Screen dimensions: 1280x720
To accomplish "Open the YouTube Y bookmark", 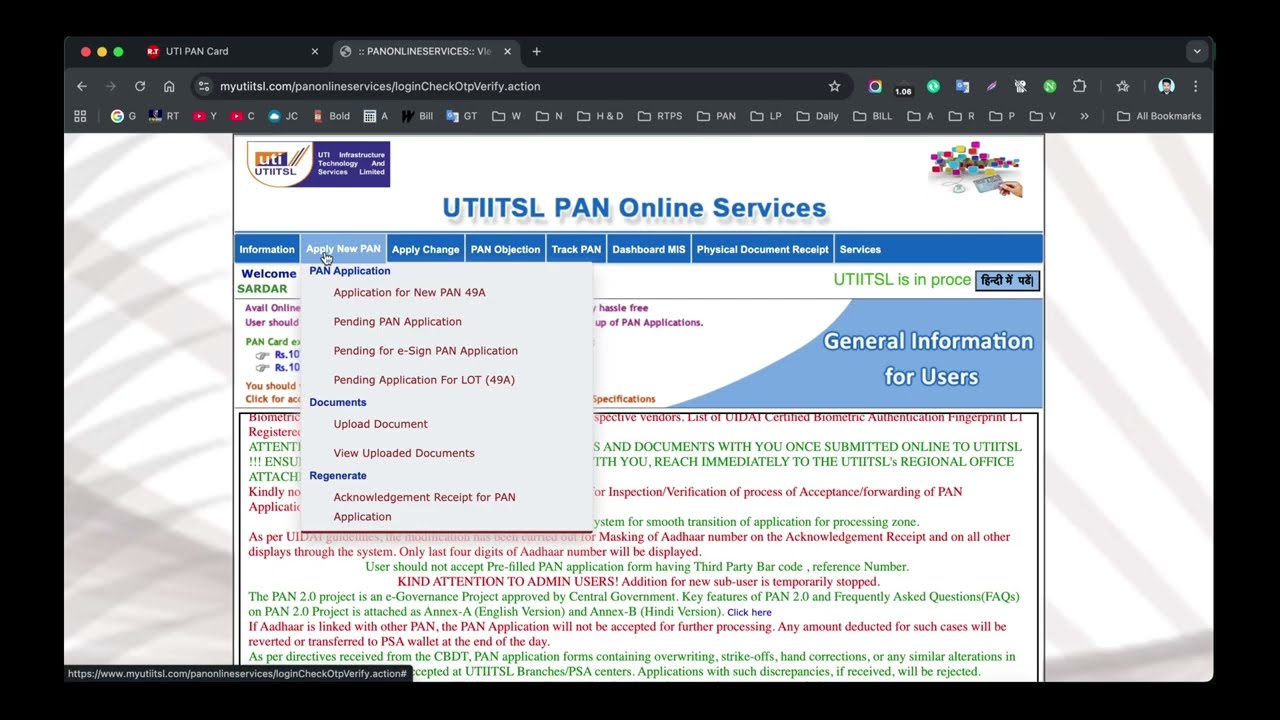I will coord(205,116).
